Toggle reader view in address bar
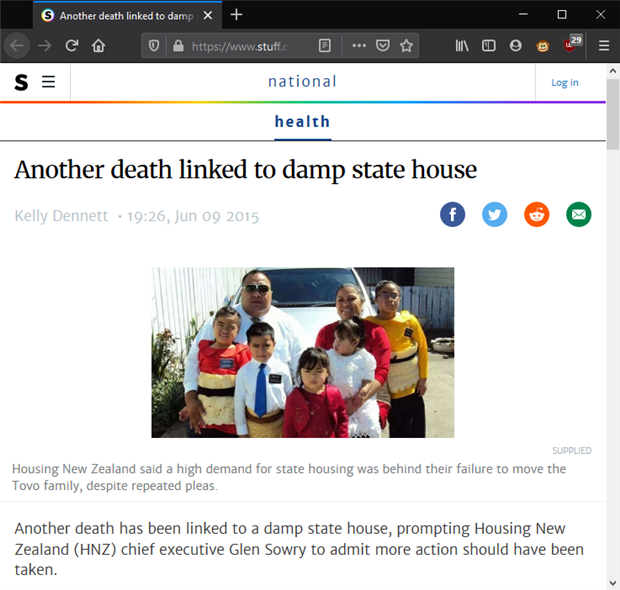620x590 pixels. coord(325,46)
